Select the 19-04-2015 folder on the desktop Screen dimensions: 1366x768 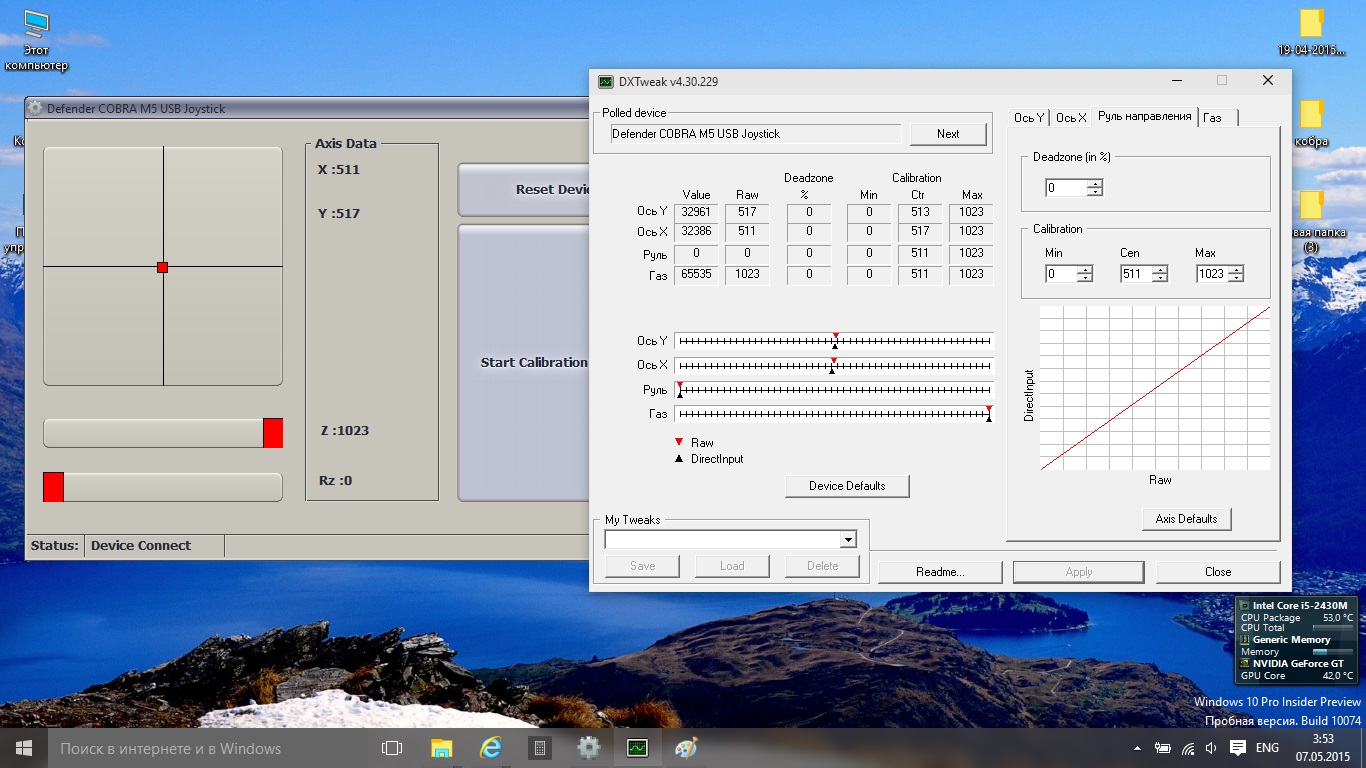1311,32
